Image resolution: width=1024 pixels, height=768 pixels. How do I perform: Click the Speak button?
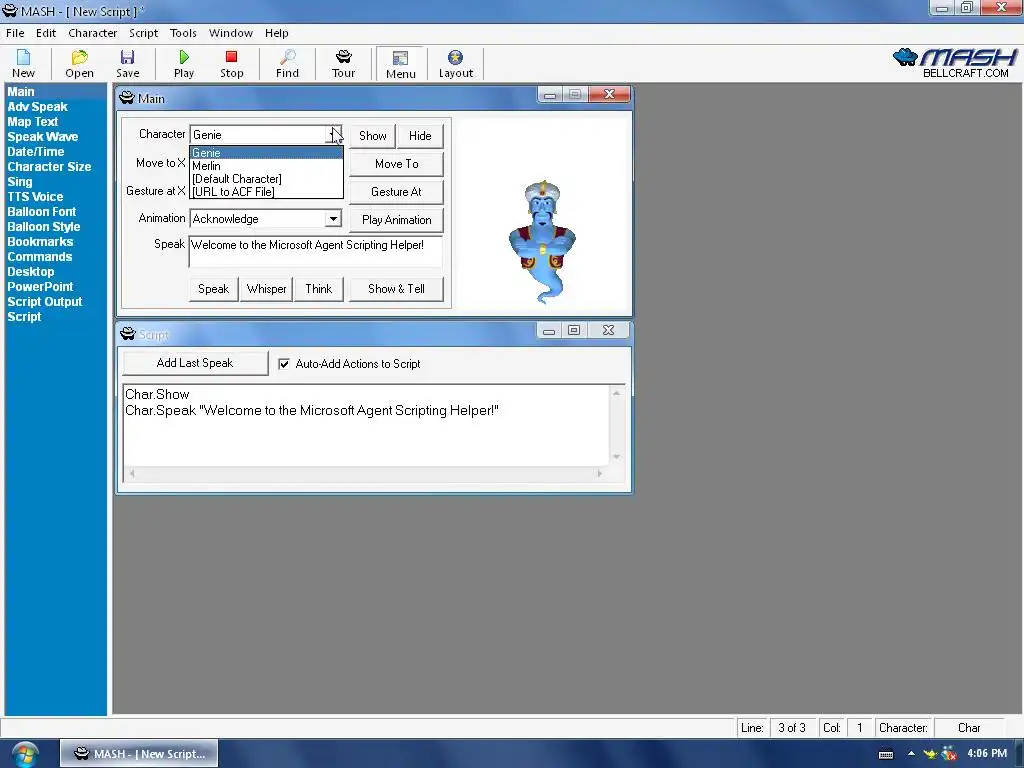214,289
